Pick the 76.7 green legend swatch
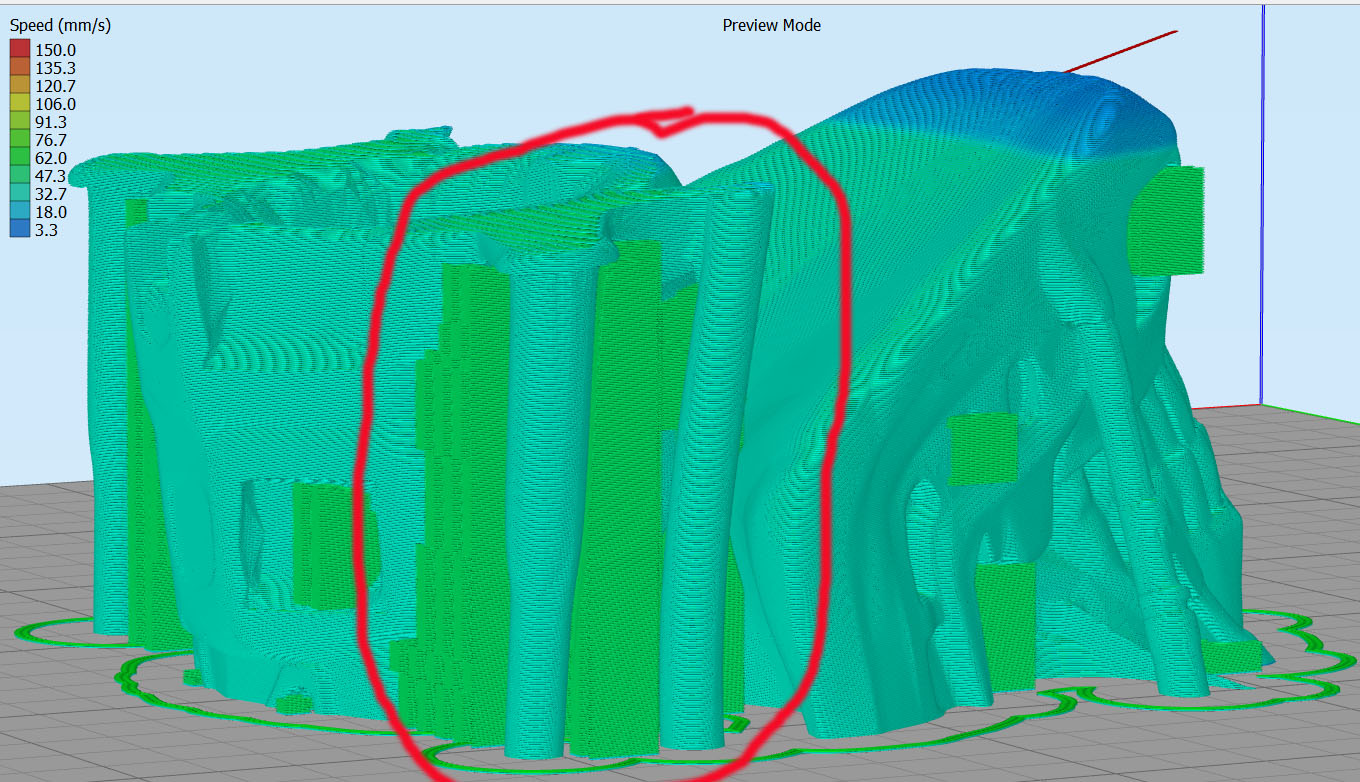Image resolution: width=1360 pixels, height=782 pixels. (20, 140)
